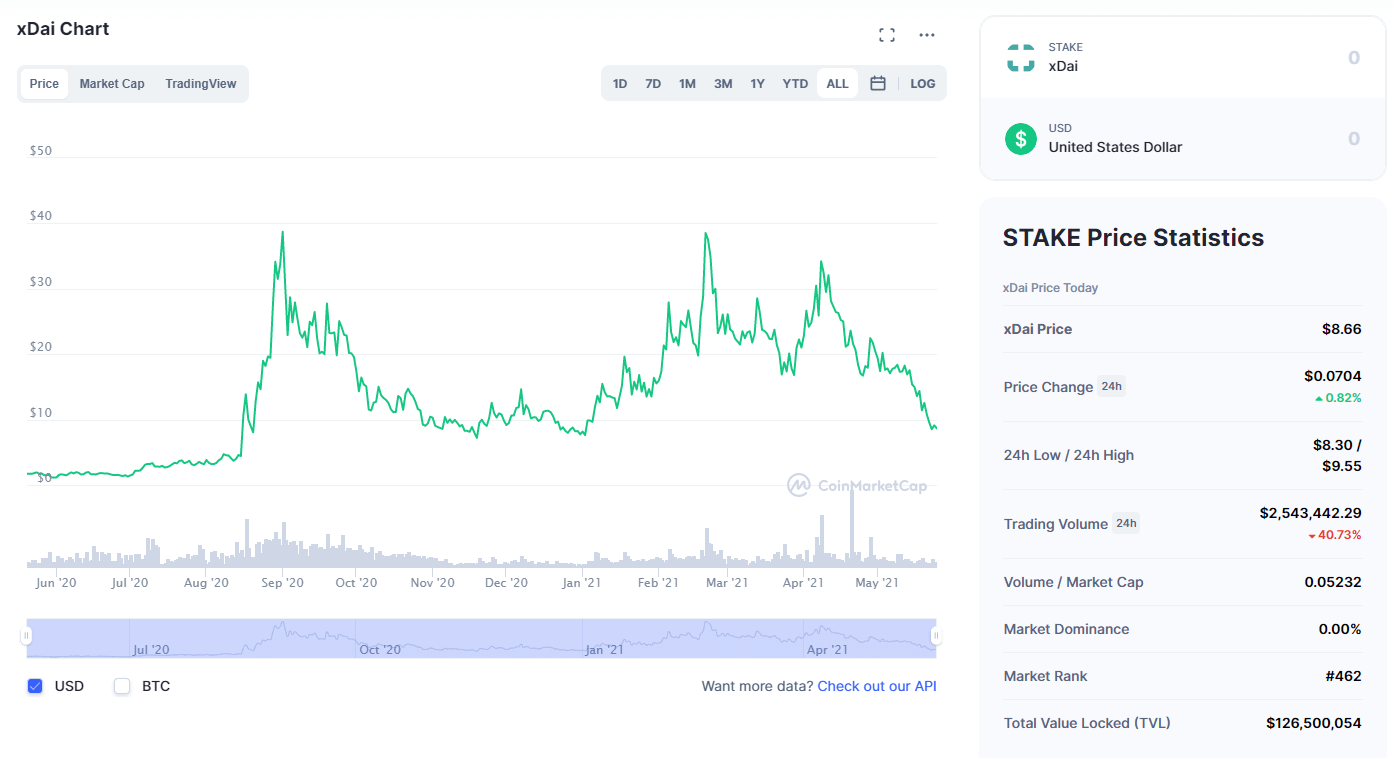Uncheck the USD currency checkbox
Screen dimensions: 1393x758
(35, 686)
